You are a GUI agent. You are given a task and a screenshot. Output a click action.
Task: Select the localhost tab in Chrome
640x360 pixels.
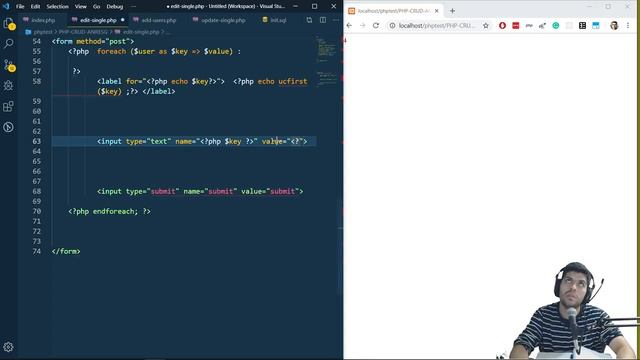click(393, 11)
